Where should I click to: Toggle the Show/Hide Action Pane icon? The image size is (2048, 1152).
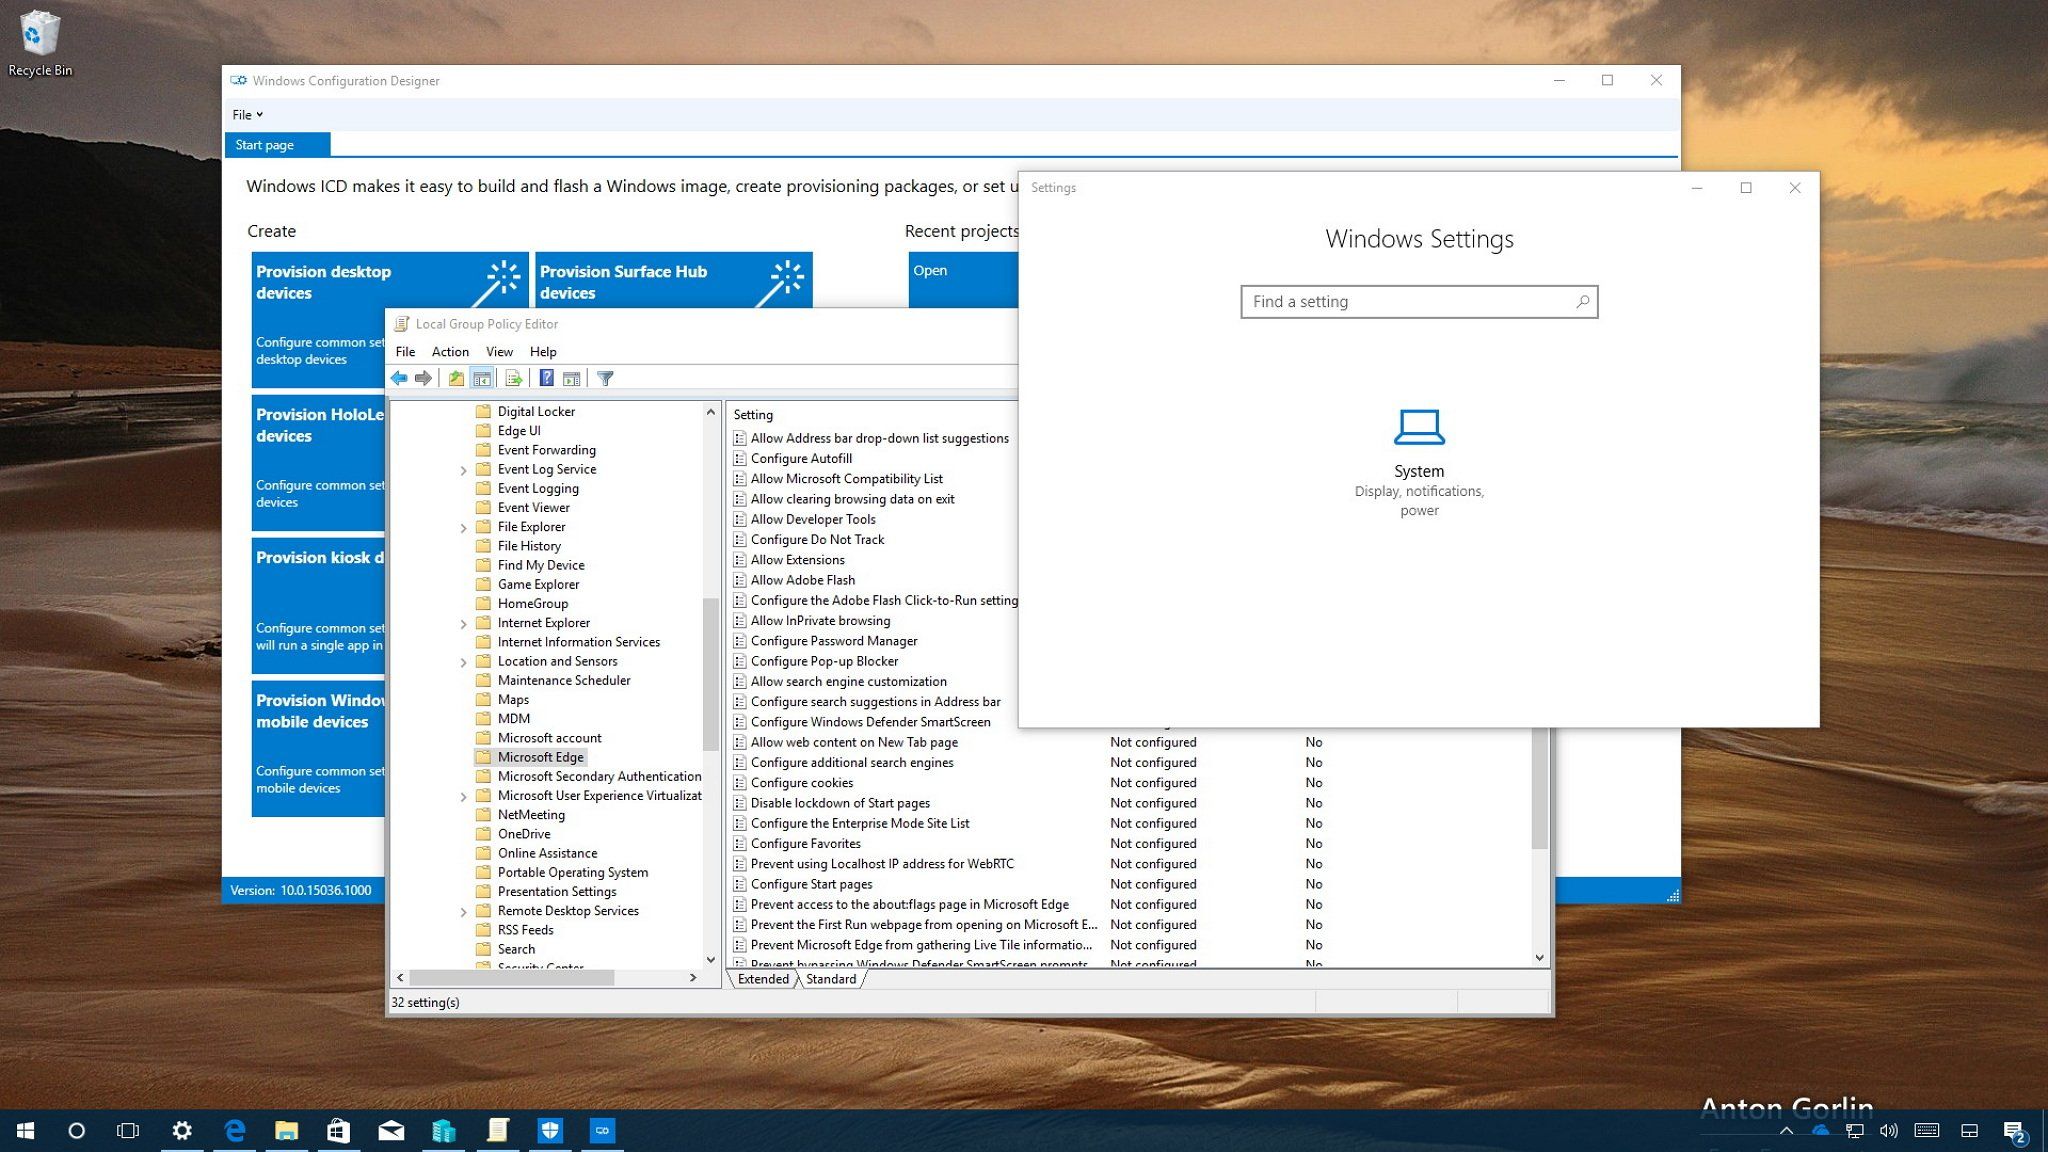click(x=572, y=378)
